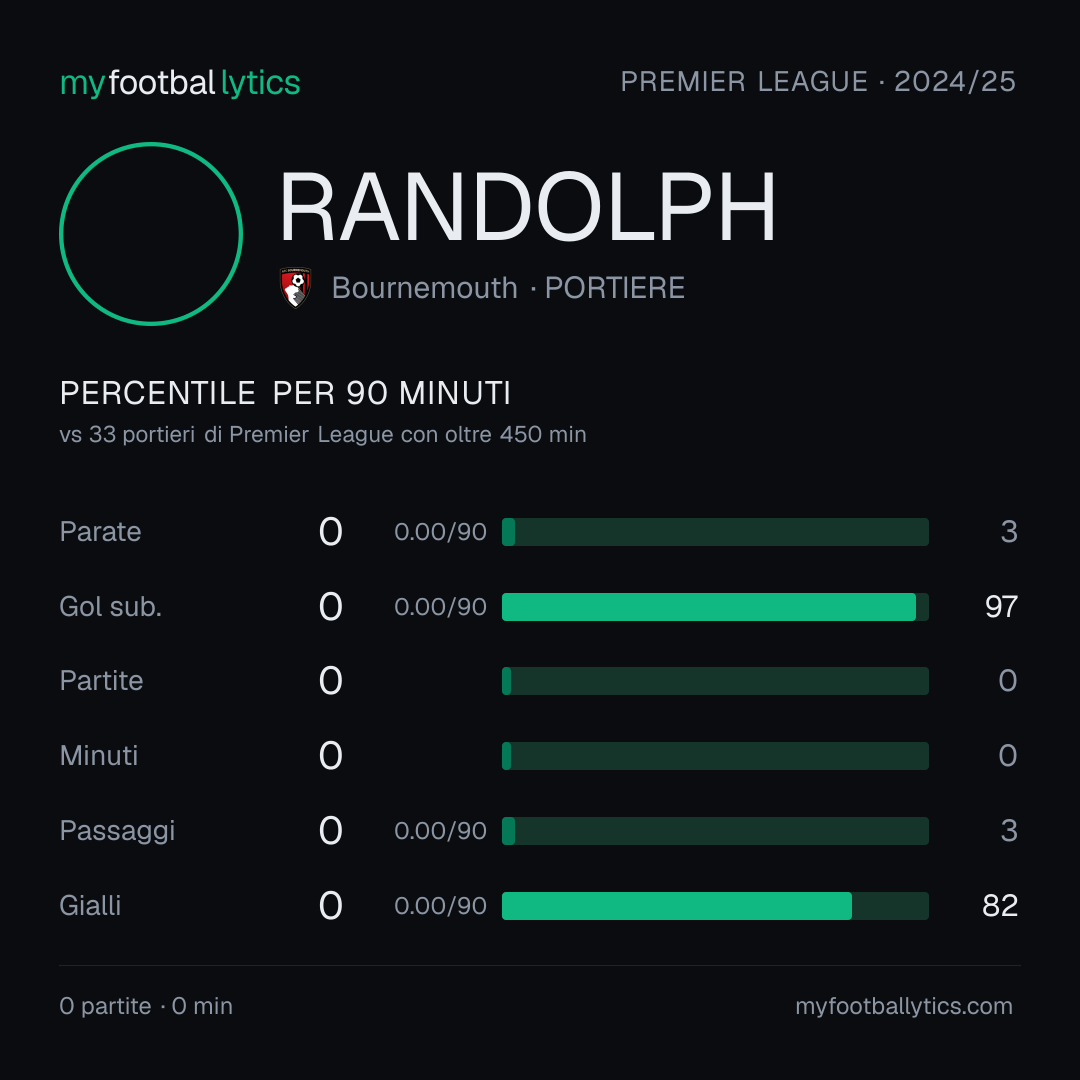This screenshot has width=1080, height=1080.
Task: Click the empty green player photo circle
Action: tap(151, 233)
